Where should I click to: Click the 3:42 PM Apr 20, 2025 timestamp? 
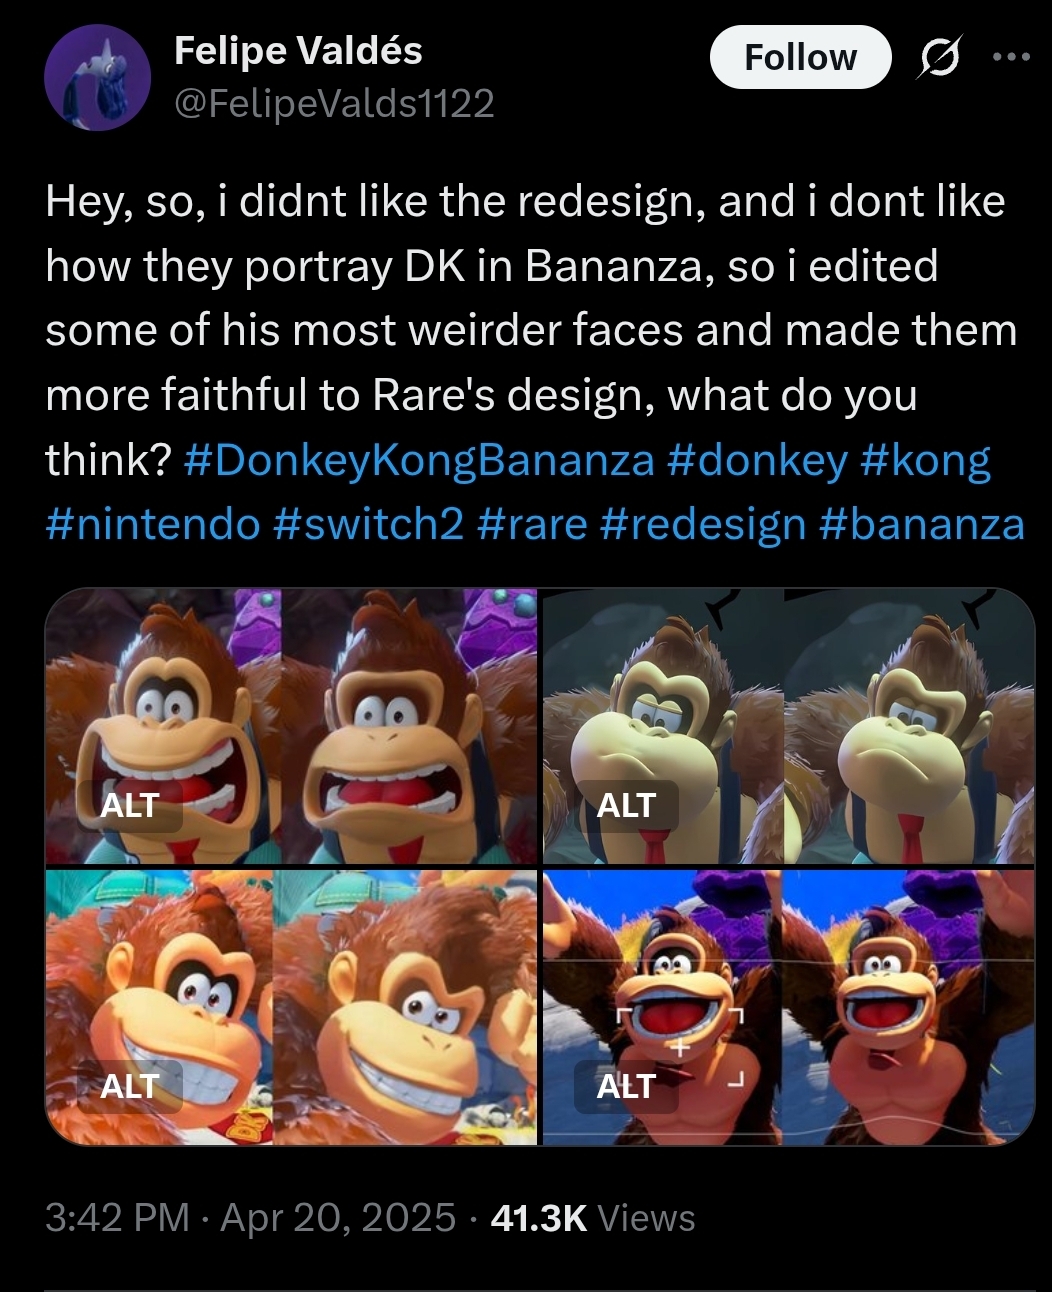point(250,1218)
